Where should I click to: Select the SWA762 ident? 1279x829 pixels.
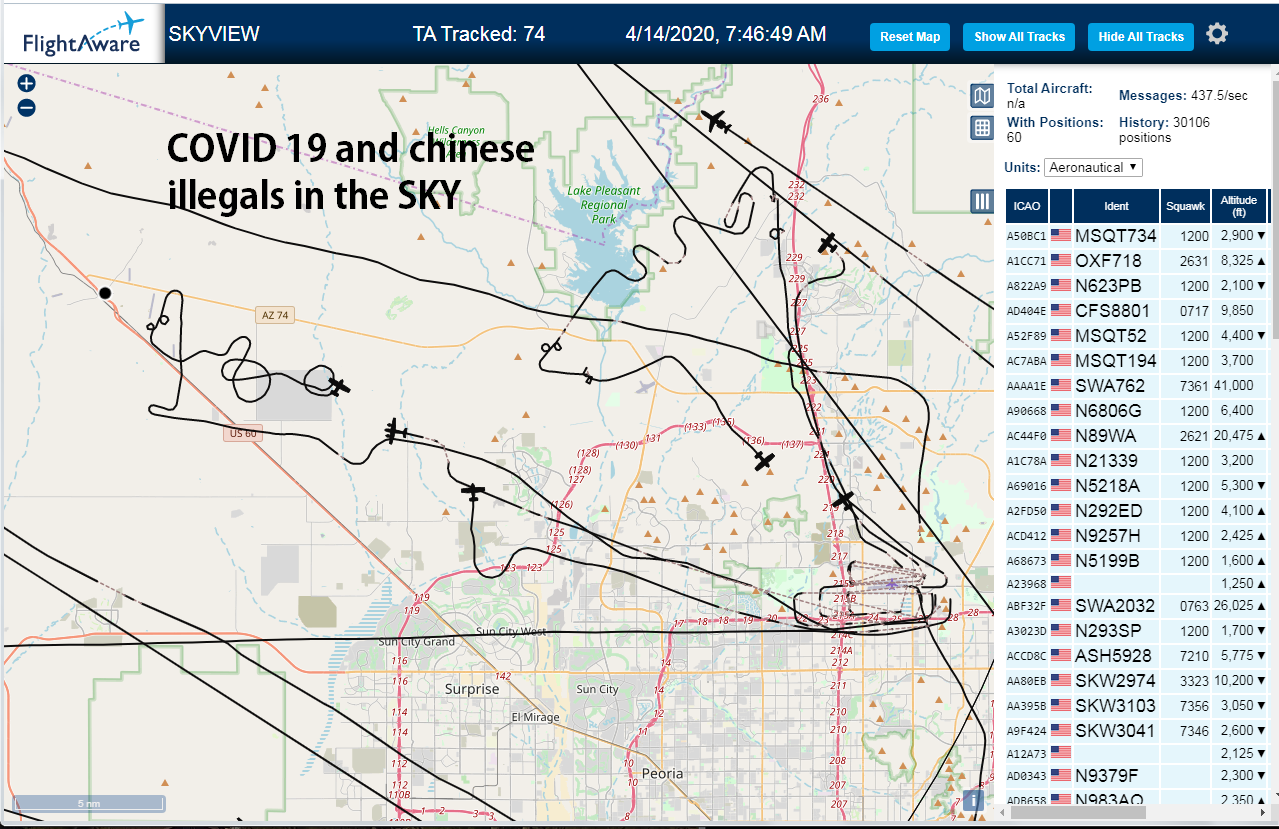(x=1110, y=386)
